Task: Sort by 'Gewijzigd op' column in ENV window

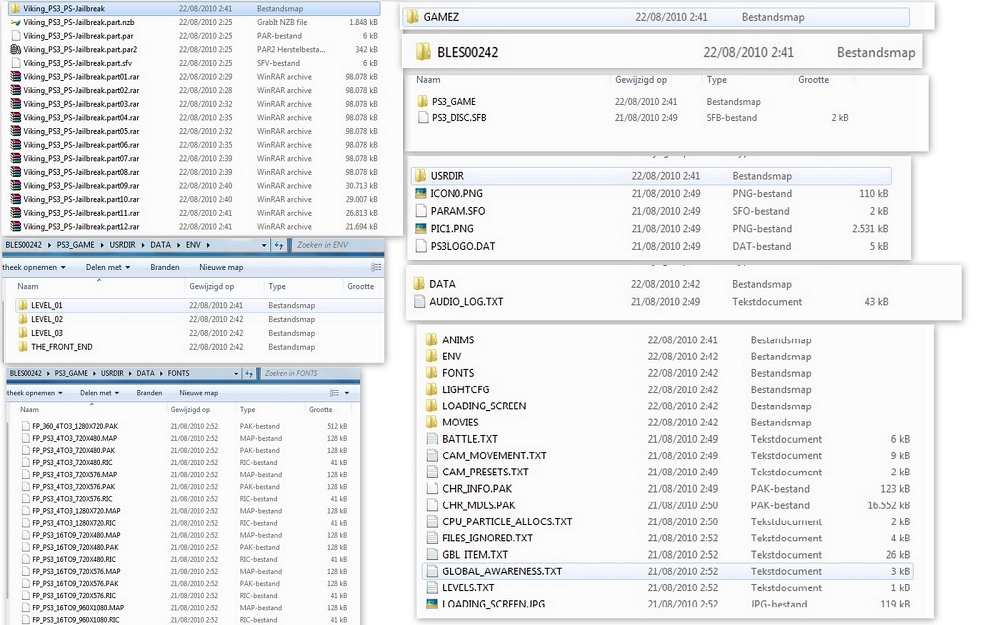Action: (x=209, y=286)
